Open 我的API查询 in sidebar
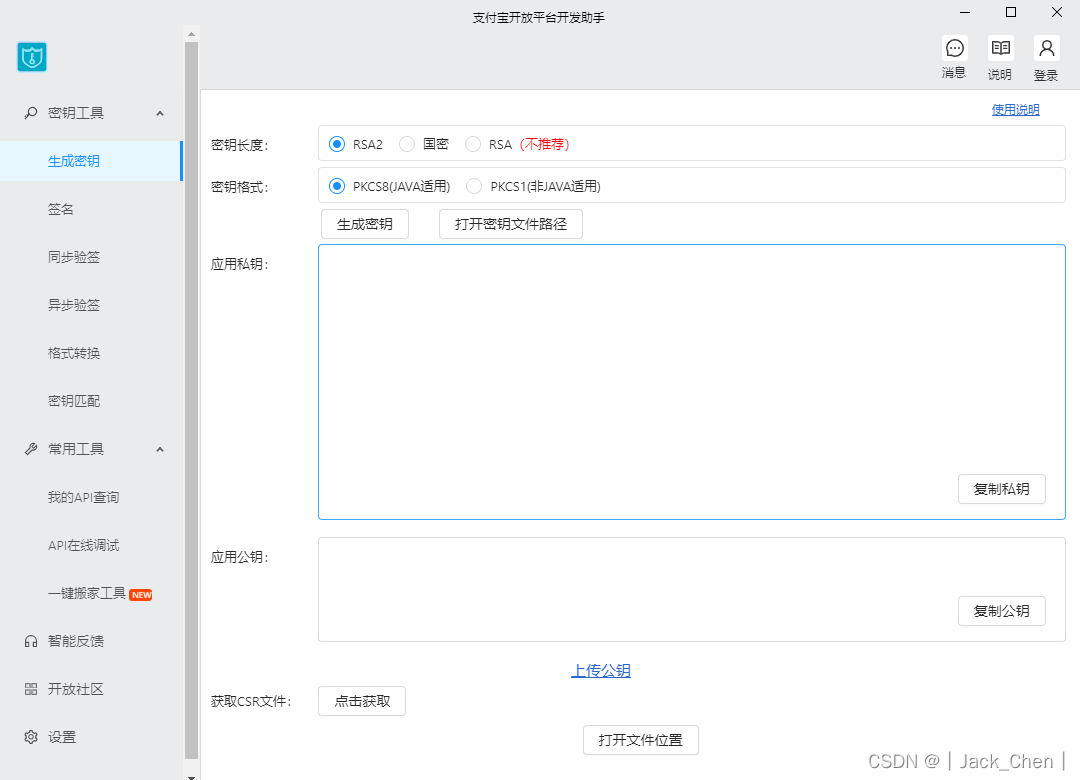Screen dimensions: 1080x780 click(91, 497)
